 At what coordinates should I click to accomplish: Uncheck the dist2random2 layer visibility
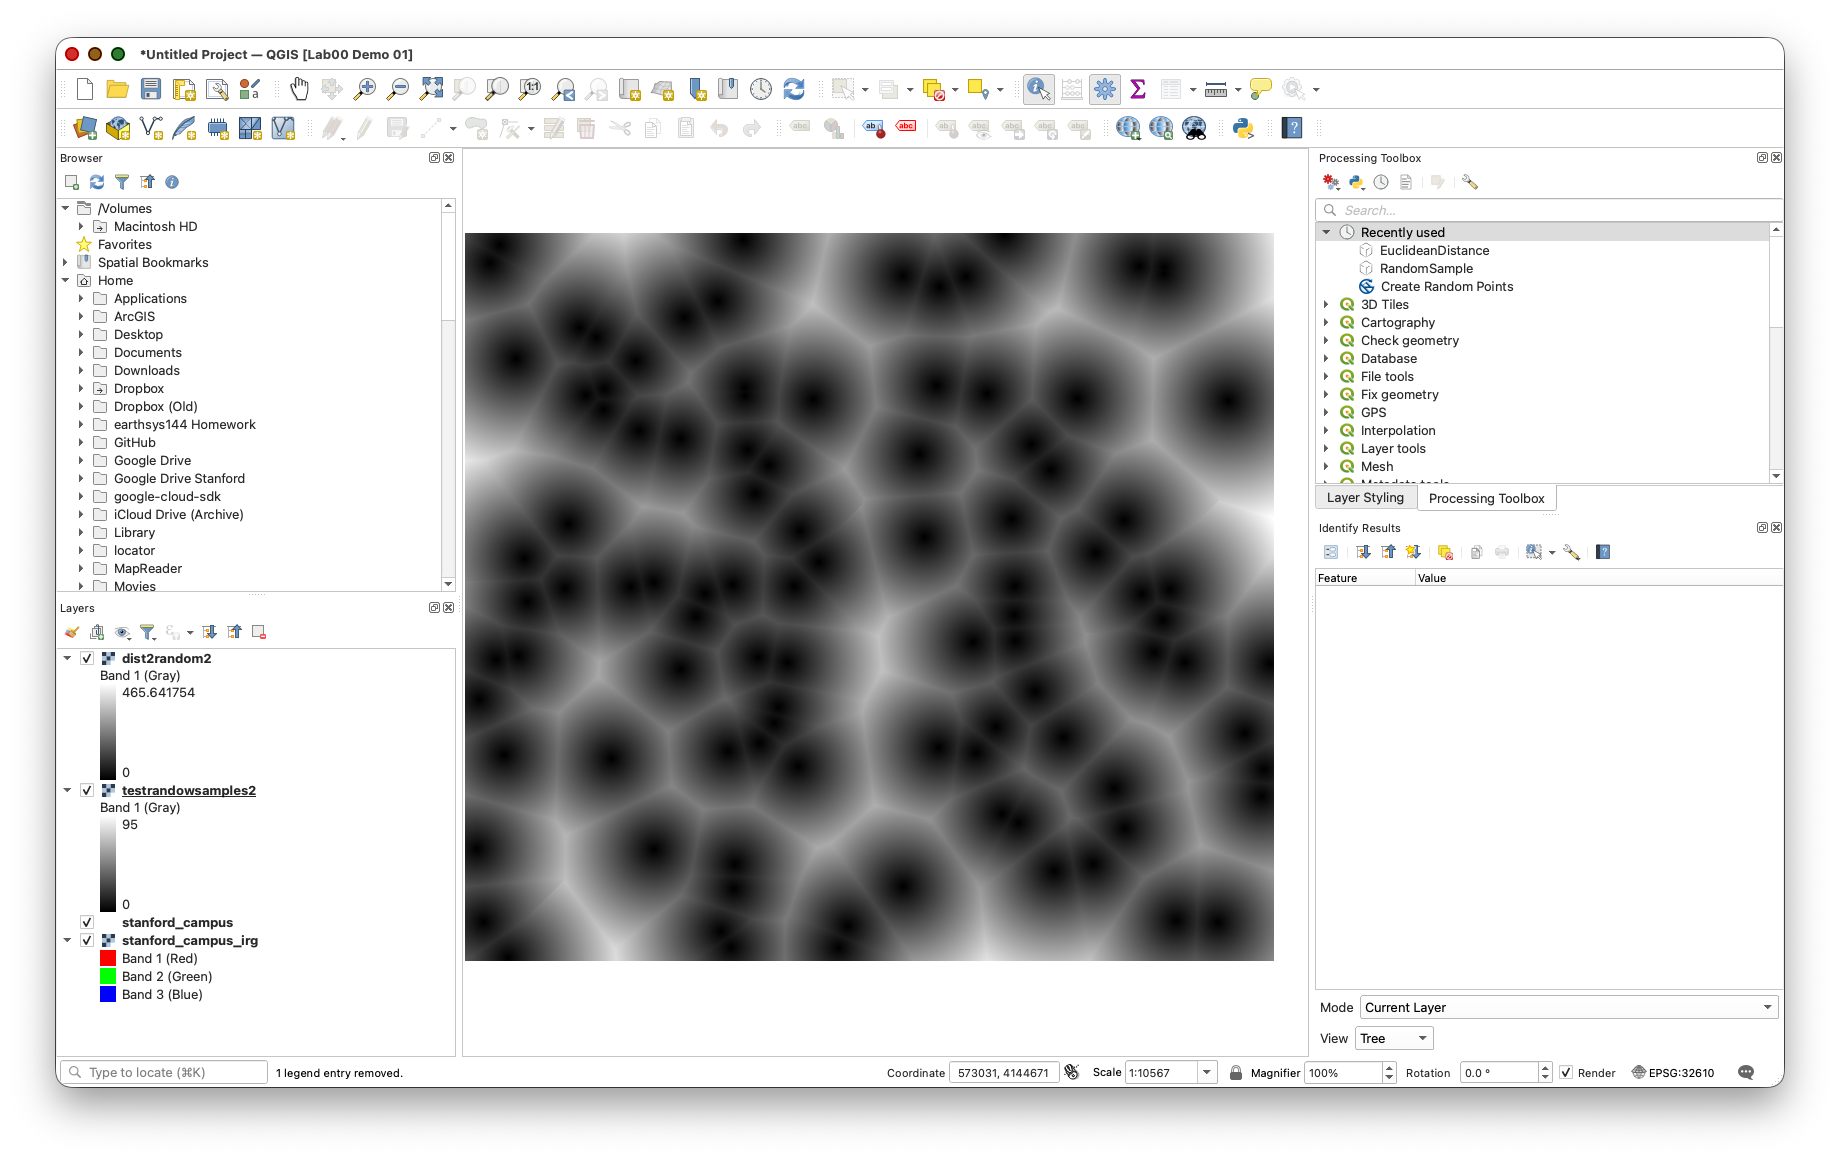[87, 658]
